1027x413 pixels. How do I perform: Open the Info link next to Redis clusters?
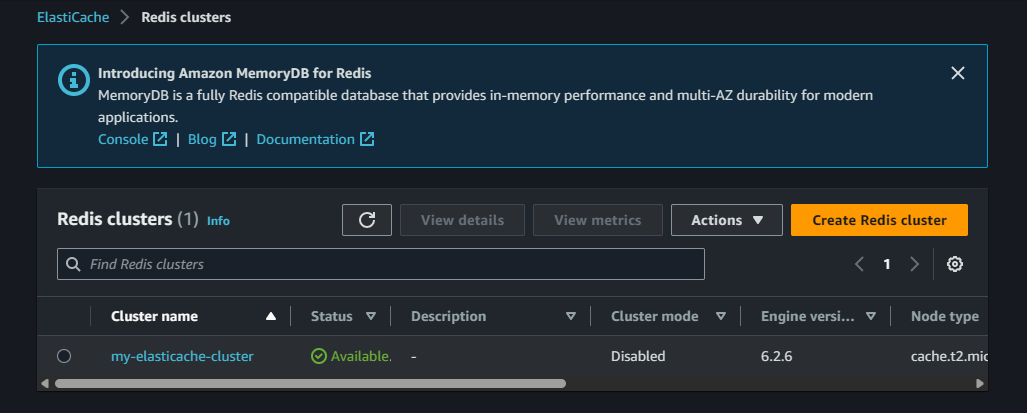pos(218,221)
